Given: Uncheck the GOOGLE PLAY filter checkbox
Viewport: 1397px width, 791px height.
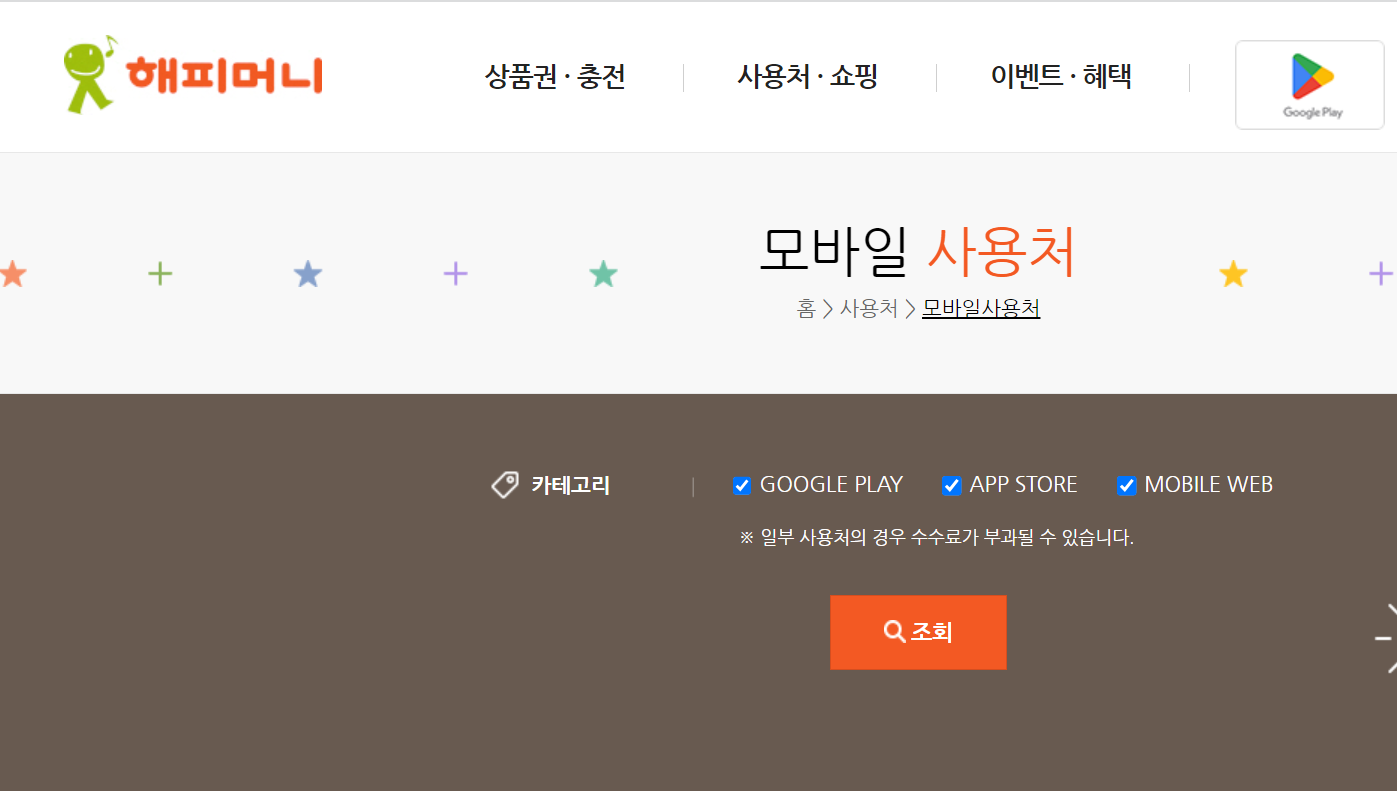Looking at the screenshot, I should [742, 485].
